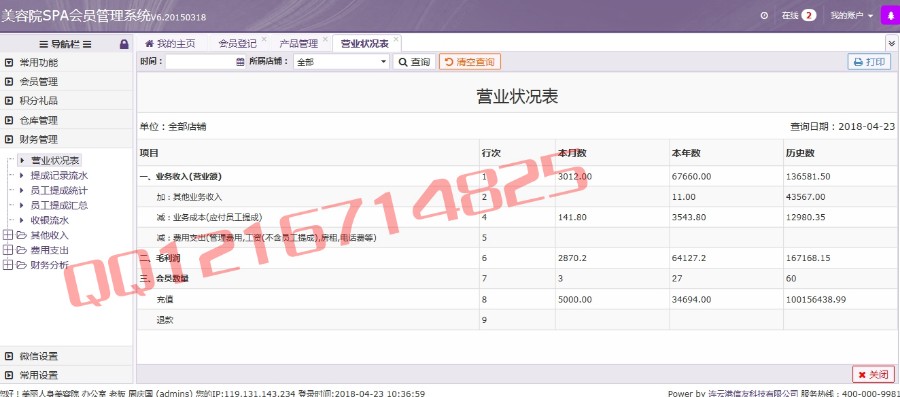The image size is (900, 397).
Task: Click the purple notification bell icon
Action: [890, 15]
